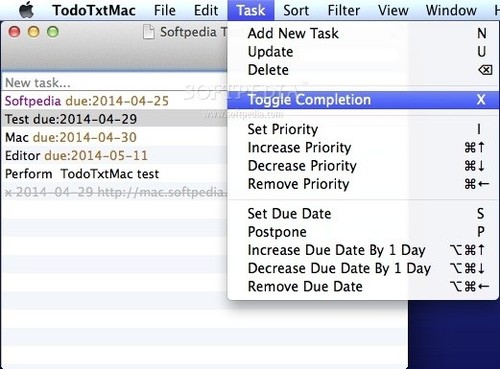Select the Softpedia due:2014-04-25 task
Viewport: 500px width, 369px height.
click(115, 101)
